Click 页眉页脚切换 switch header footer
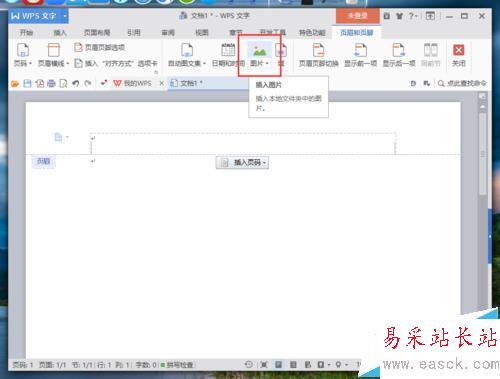This screenshot has width=500, height=379. coord(318,55)
